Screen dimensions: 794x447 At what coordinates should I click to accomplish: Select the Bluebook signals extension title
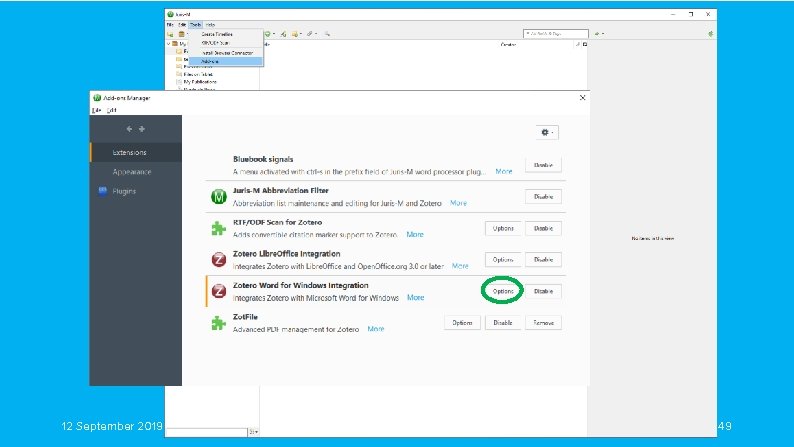coord(263,159)
